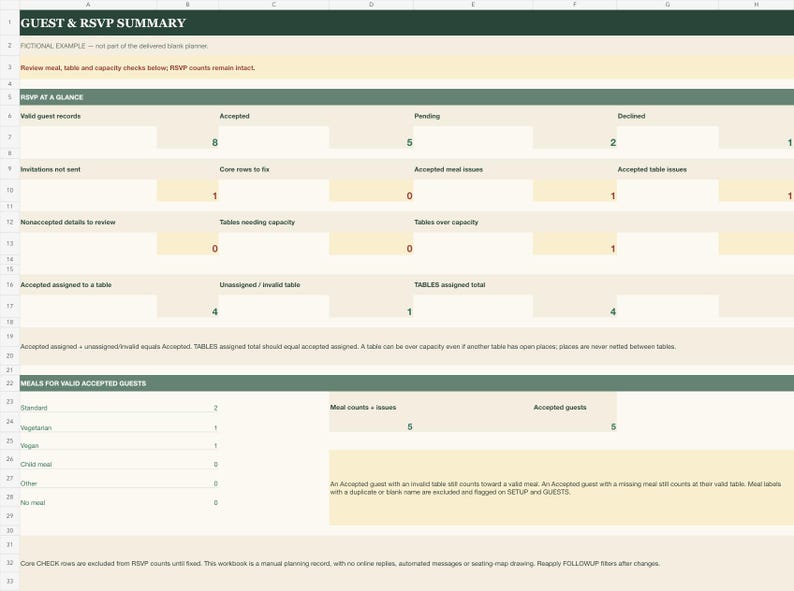This screenshot has width=794, height=591.
Task: Click the Nonaccepted details to review value 0
Action: click(x=215, y=248)
